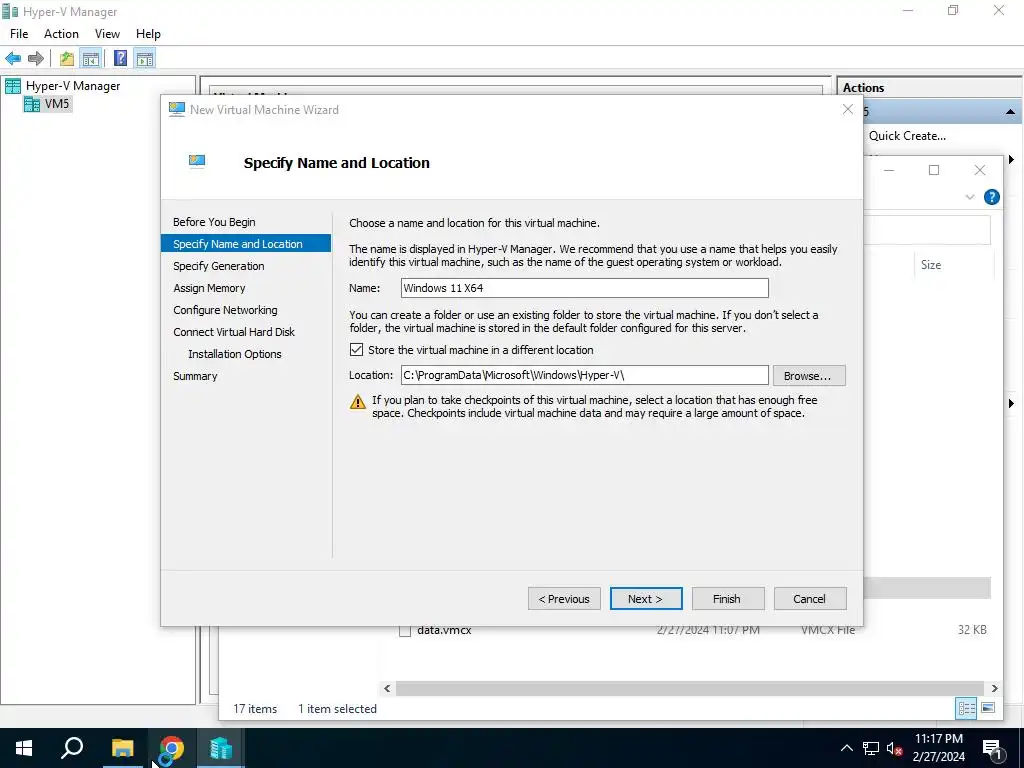
Task: Click the Cancel button
Action: tap(810, 599)
